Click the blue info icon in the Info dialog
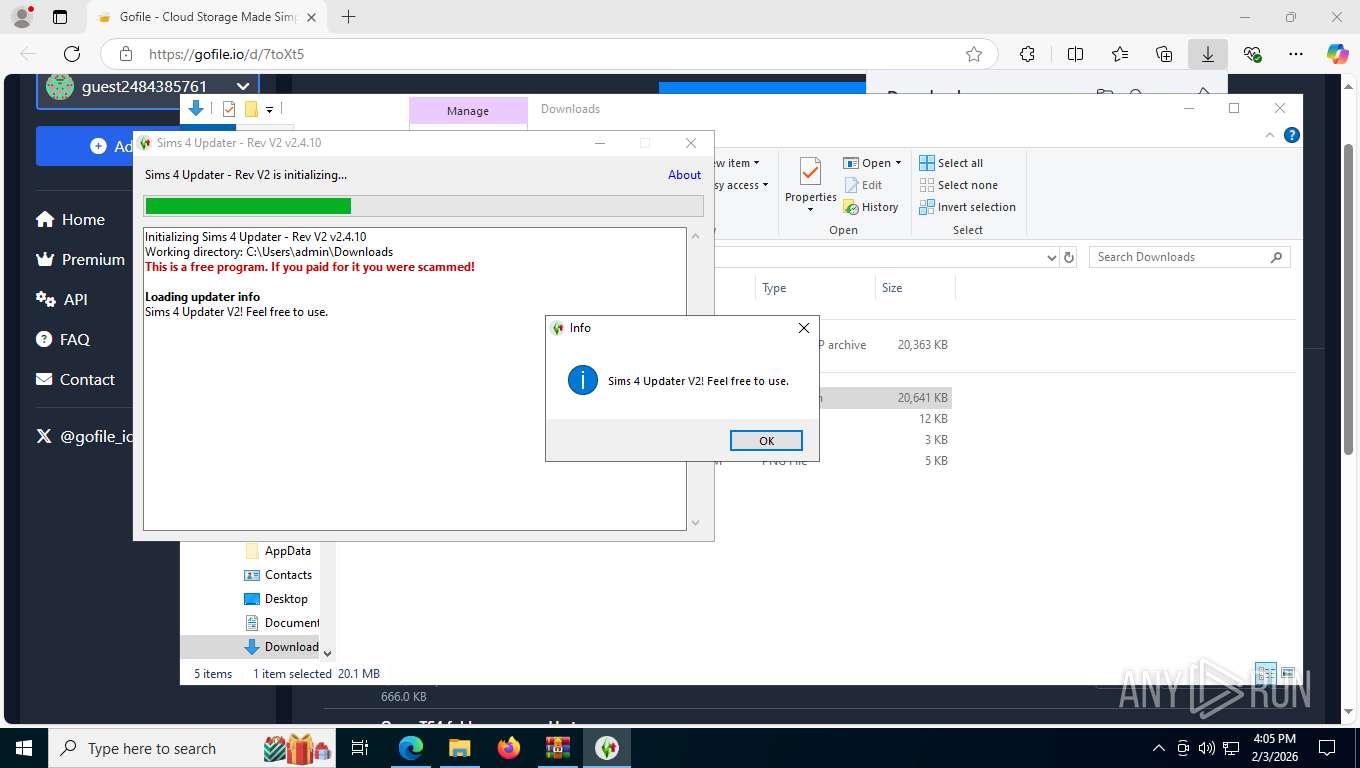 (x=582, y=380)
